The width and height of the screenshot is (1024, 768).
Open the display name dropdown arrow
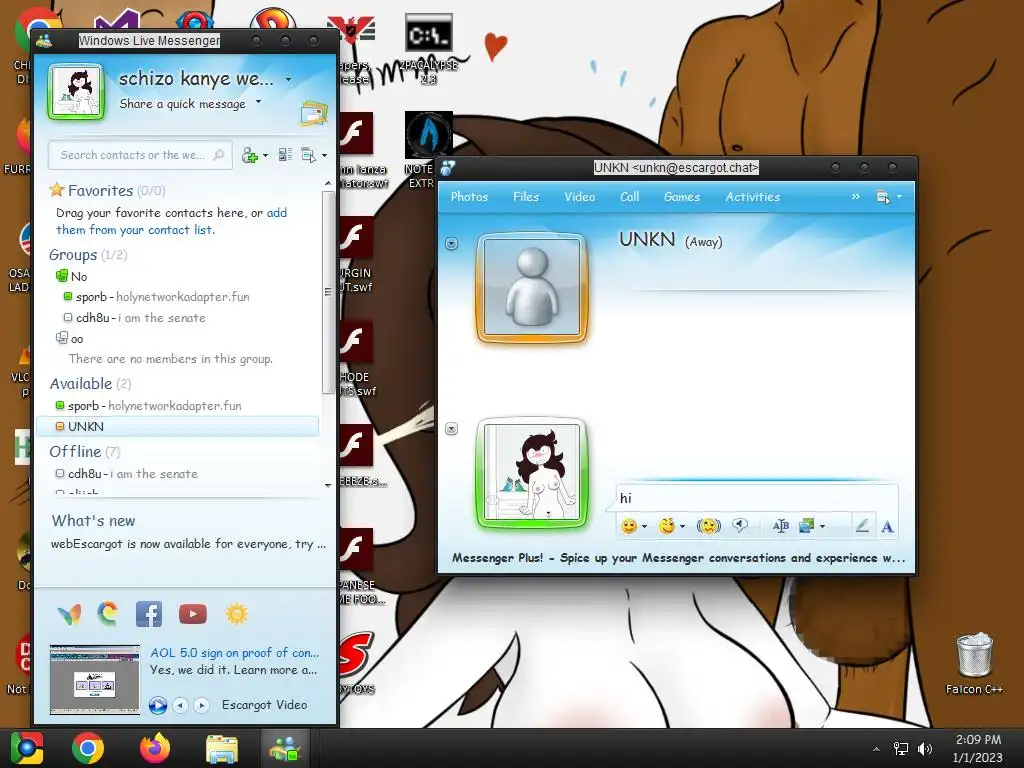point(288,80)
